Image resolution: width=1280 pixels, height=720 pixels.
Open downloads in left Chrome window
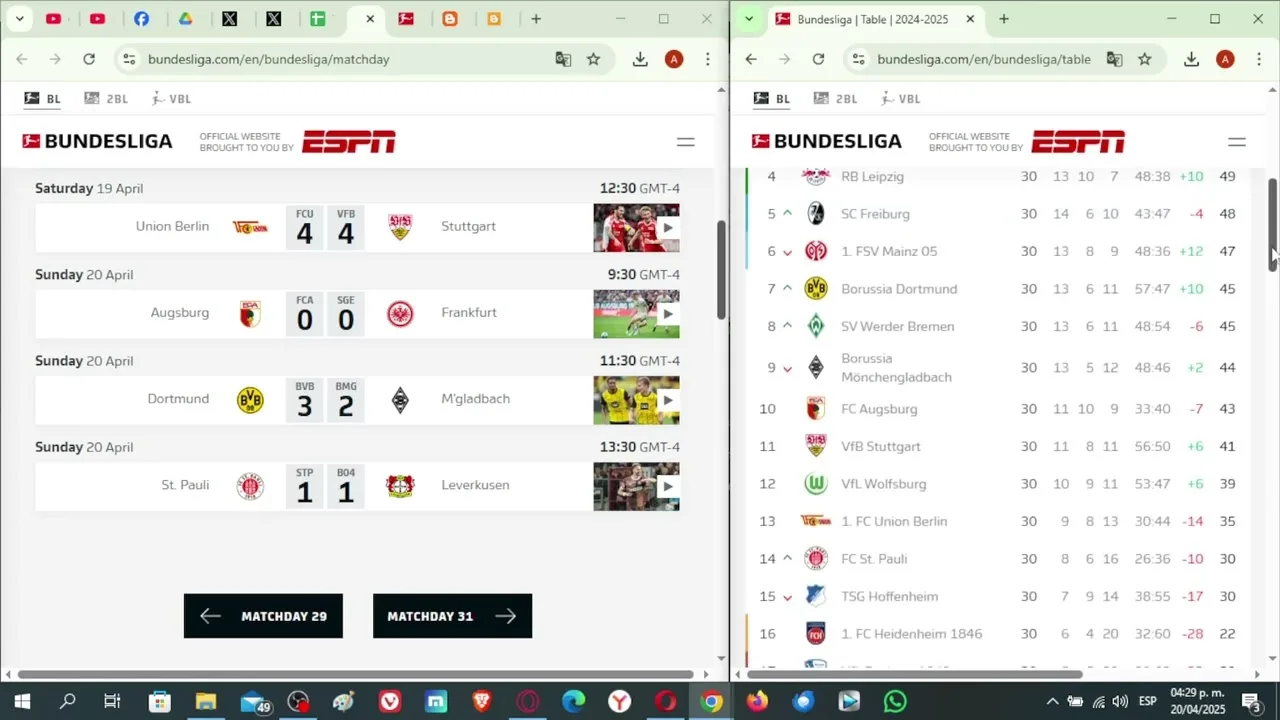tap(640, 59)
